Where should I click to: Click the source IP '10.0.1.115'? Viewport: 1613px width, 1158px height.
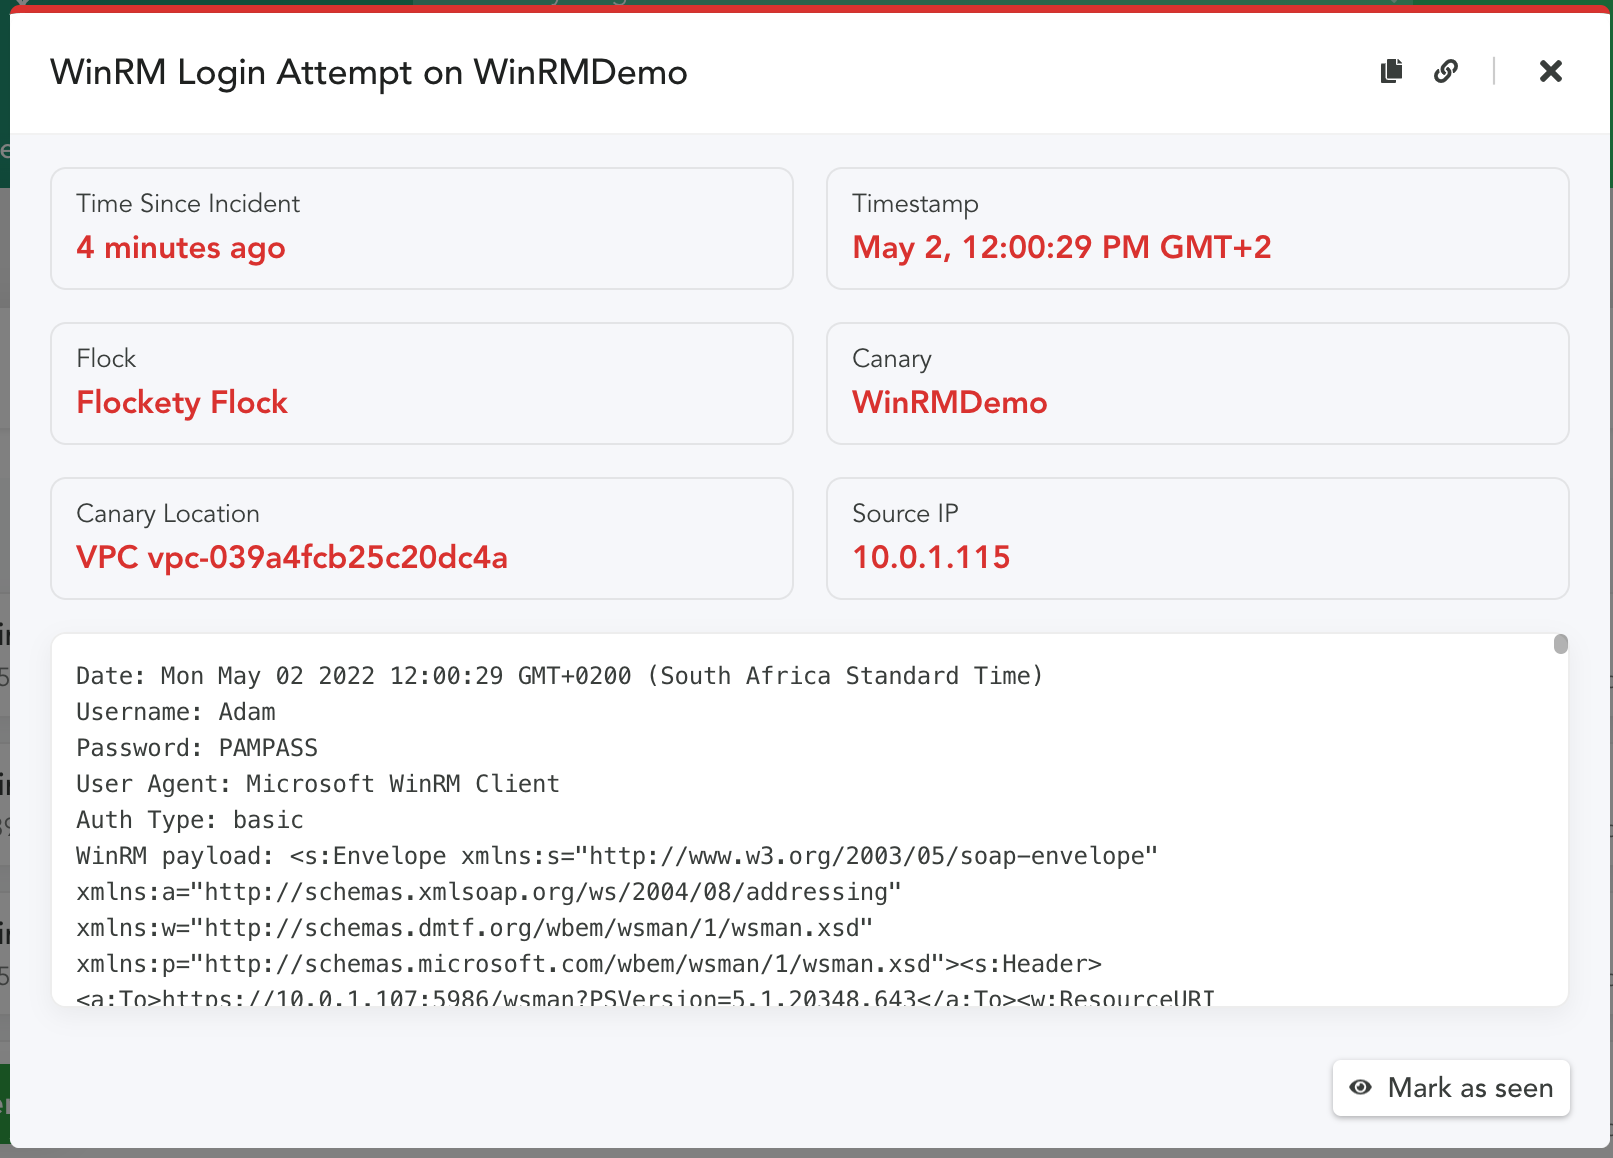pos(931,557)
